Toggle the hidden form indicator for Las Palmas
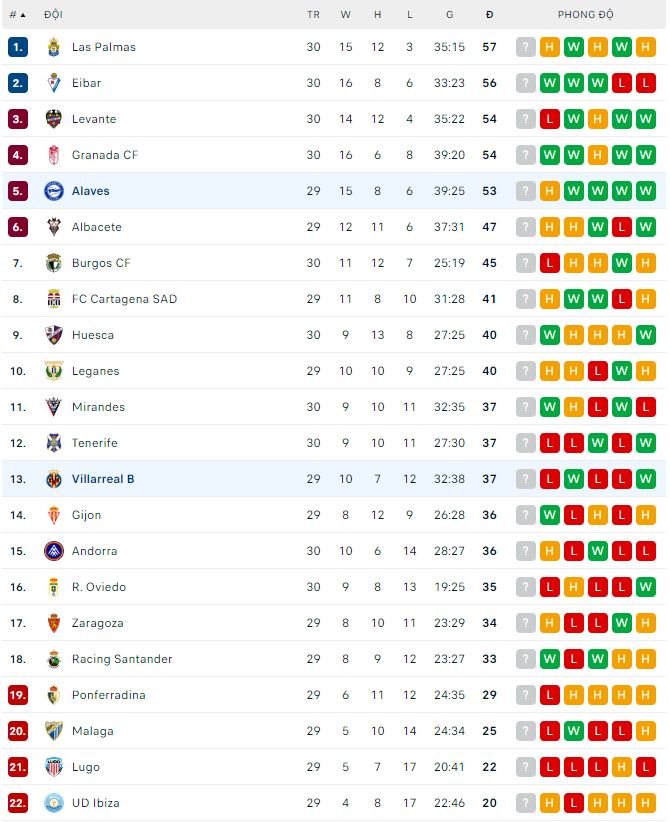The height and width of the screenshot is (822, 670). click(525, 47)
